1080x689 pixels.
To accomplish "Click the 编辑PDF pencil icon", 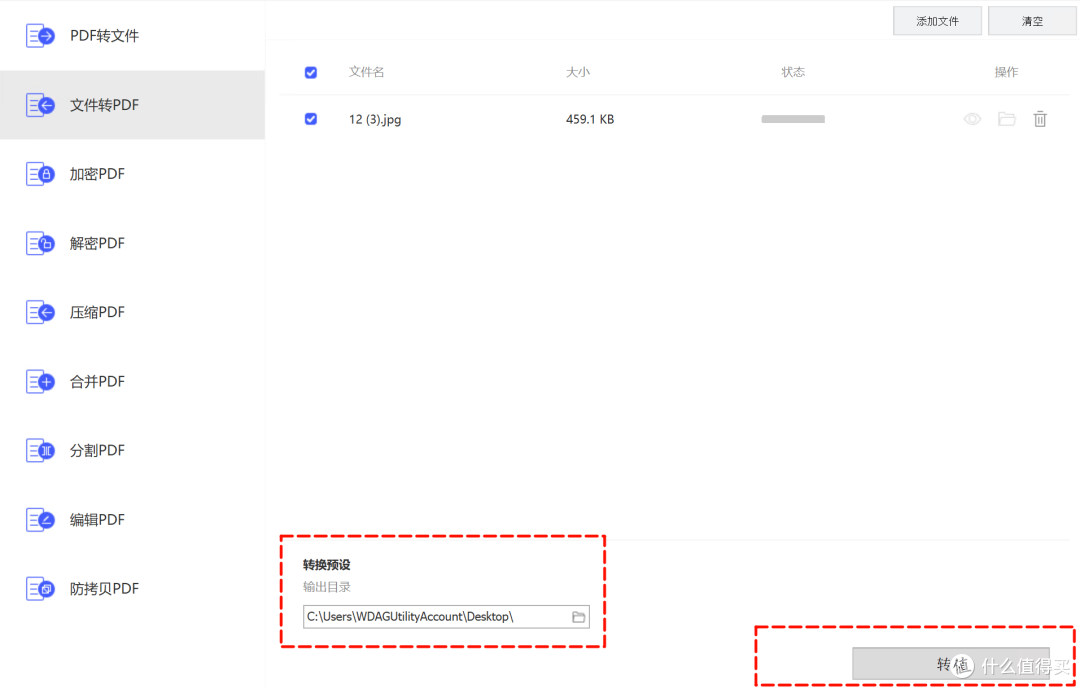I will (x=40, y=520).
